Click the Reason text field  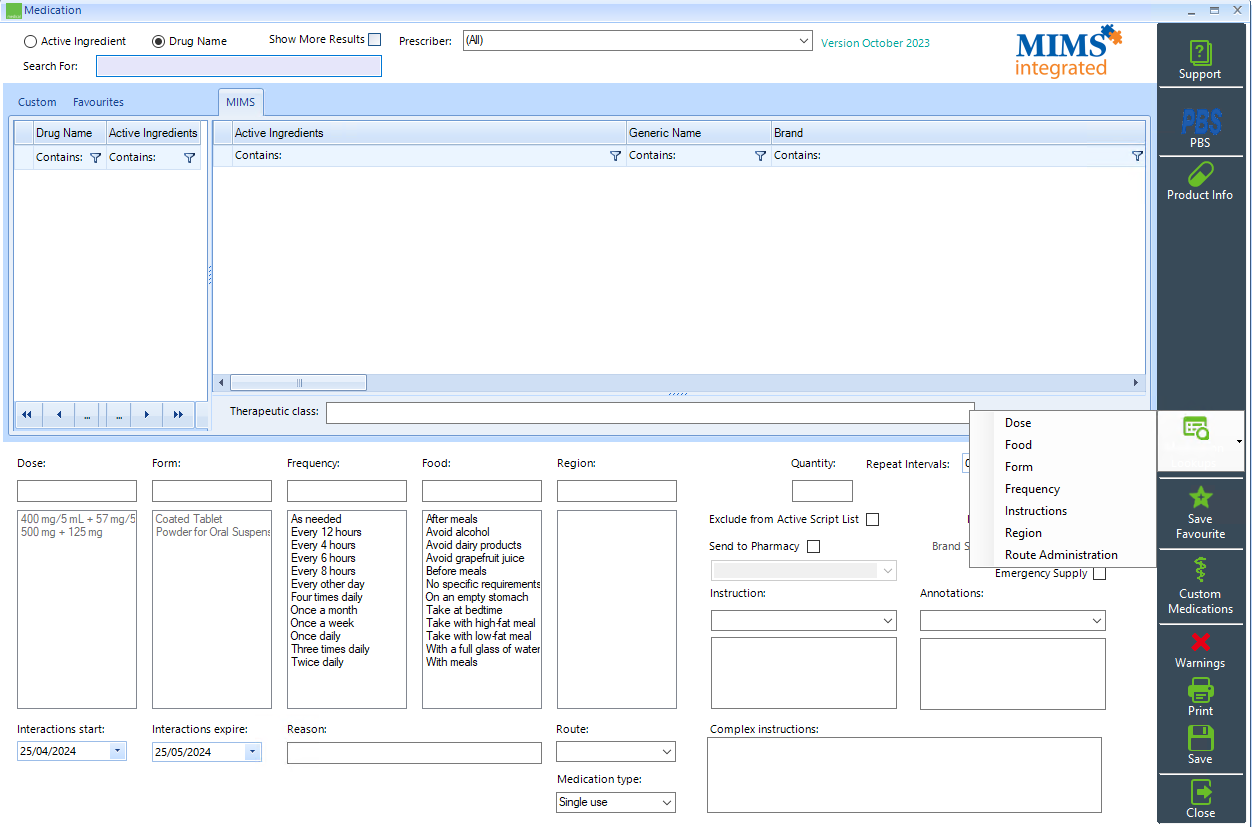pos(414,753)
